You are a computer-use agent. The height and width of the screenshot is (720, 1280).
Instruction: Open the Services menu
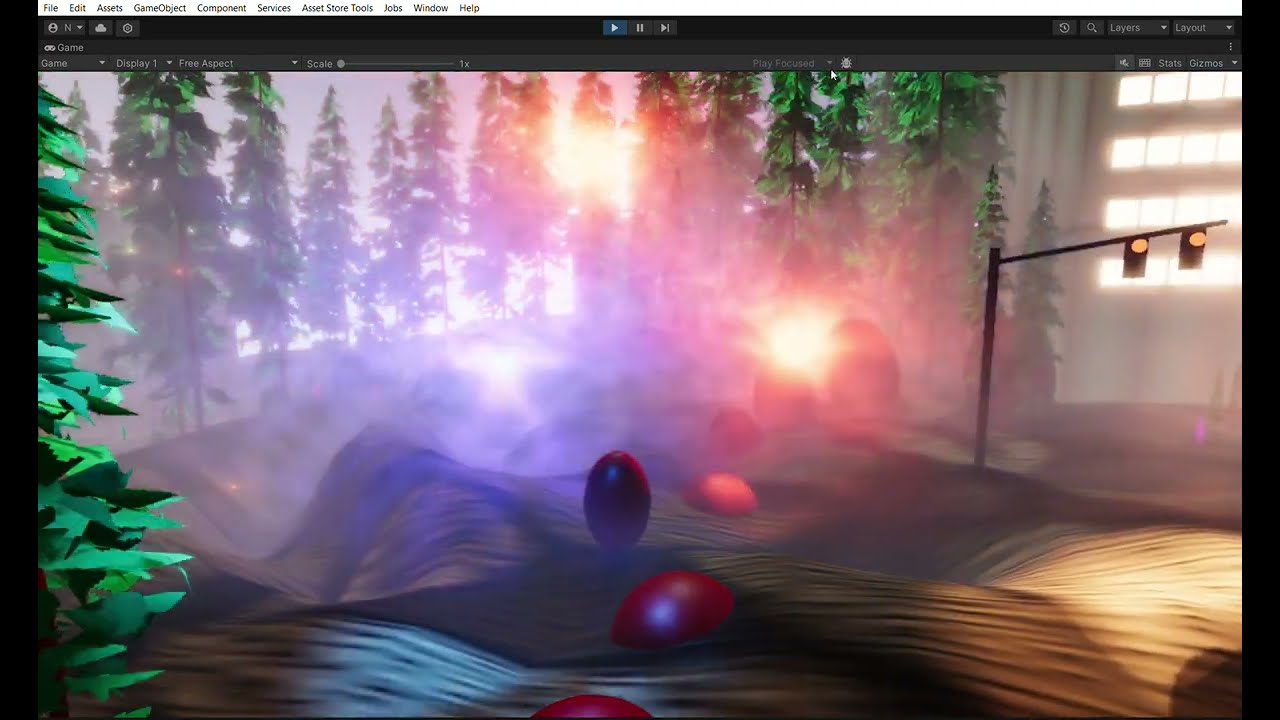tap(274, 8)
